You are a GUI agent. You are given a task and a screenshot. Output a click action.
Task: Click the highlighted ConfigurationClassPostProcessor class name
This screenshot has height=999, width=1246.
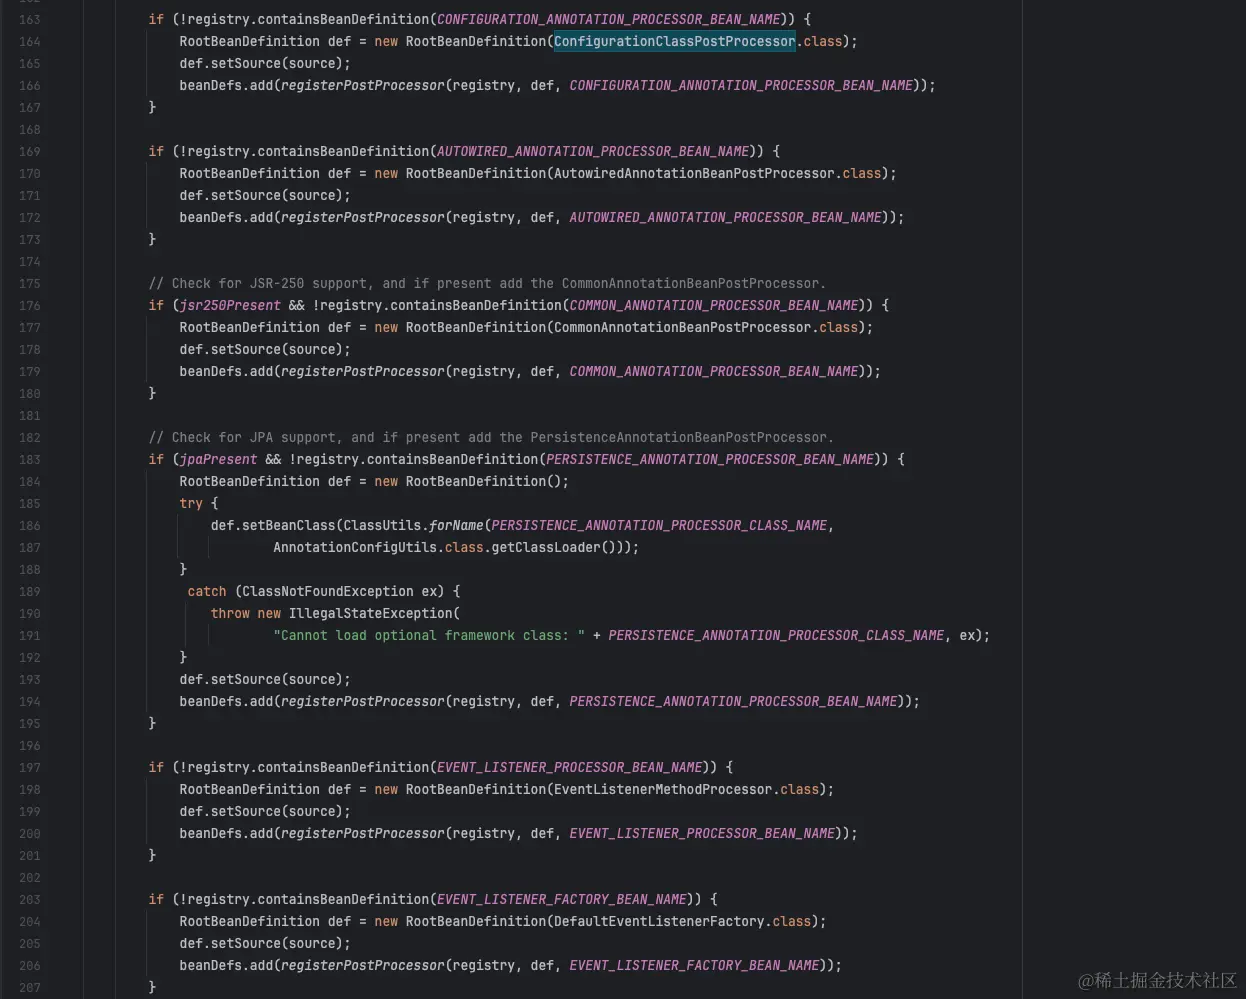(675, 41)
